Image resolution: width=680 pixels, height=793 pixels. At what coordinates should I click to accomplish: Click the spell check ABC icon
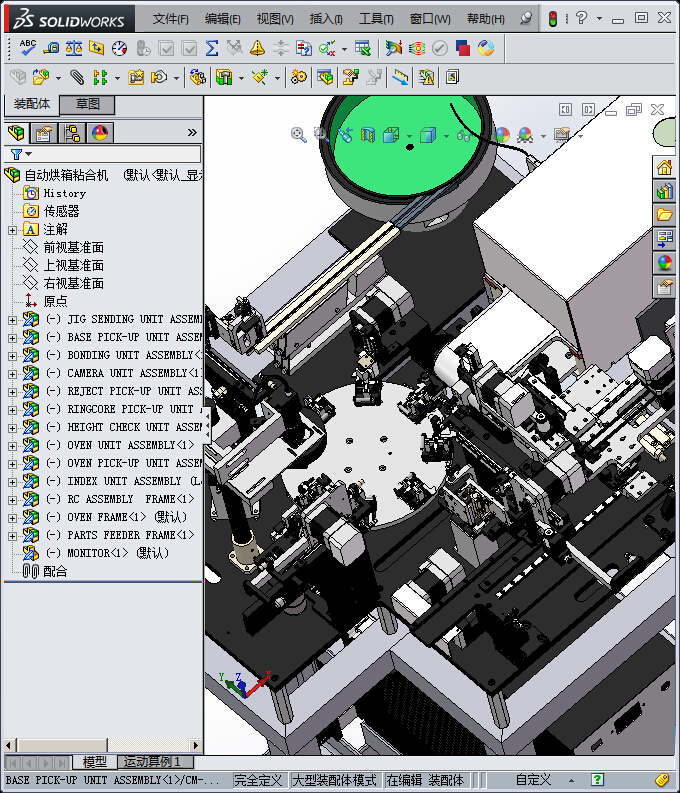28,47
